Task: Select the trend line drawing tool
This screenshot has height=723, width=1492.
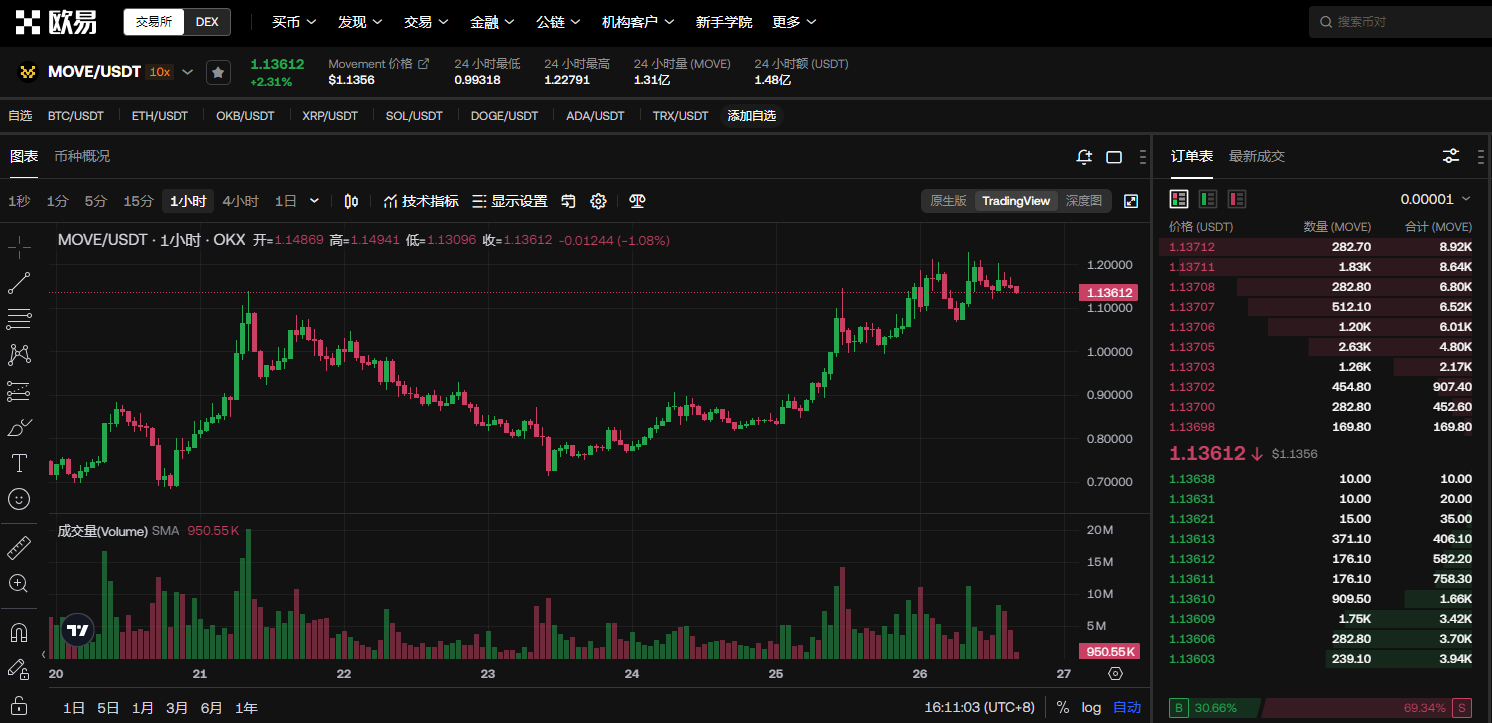Action: (19, 283)
